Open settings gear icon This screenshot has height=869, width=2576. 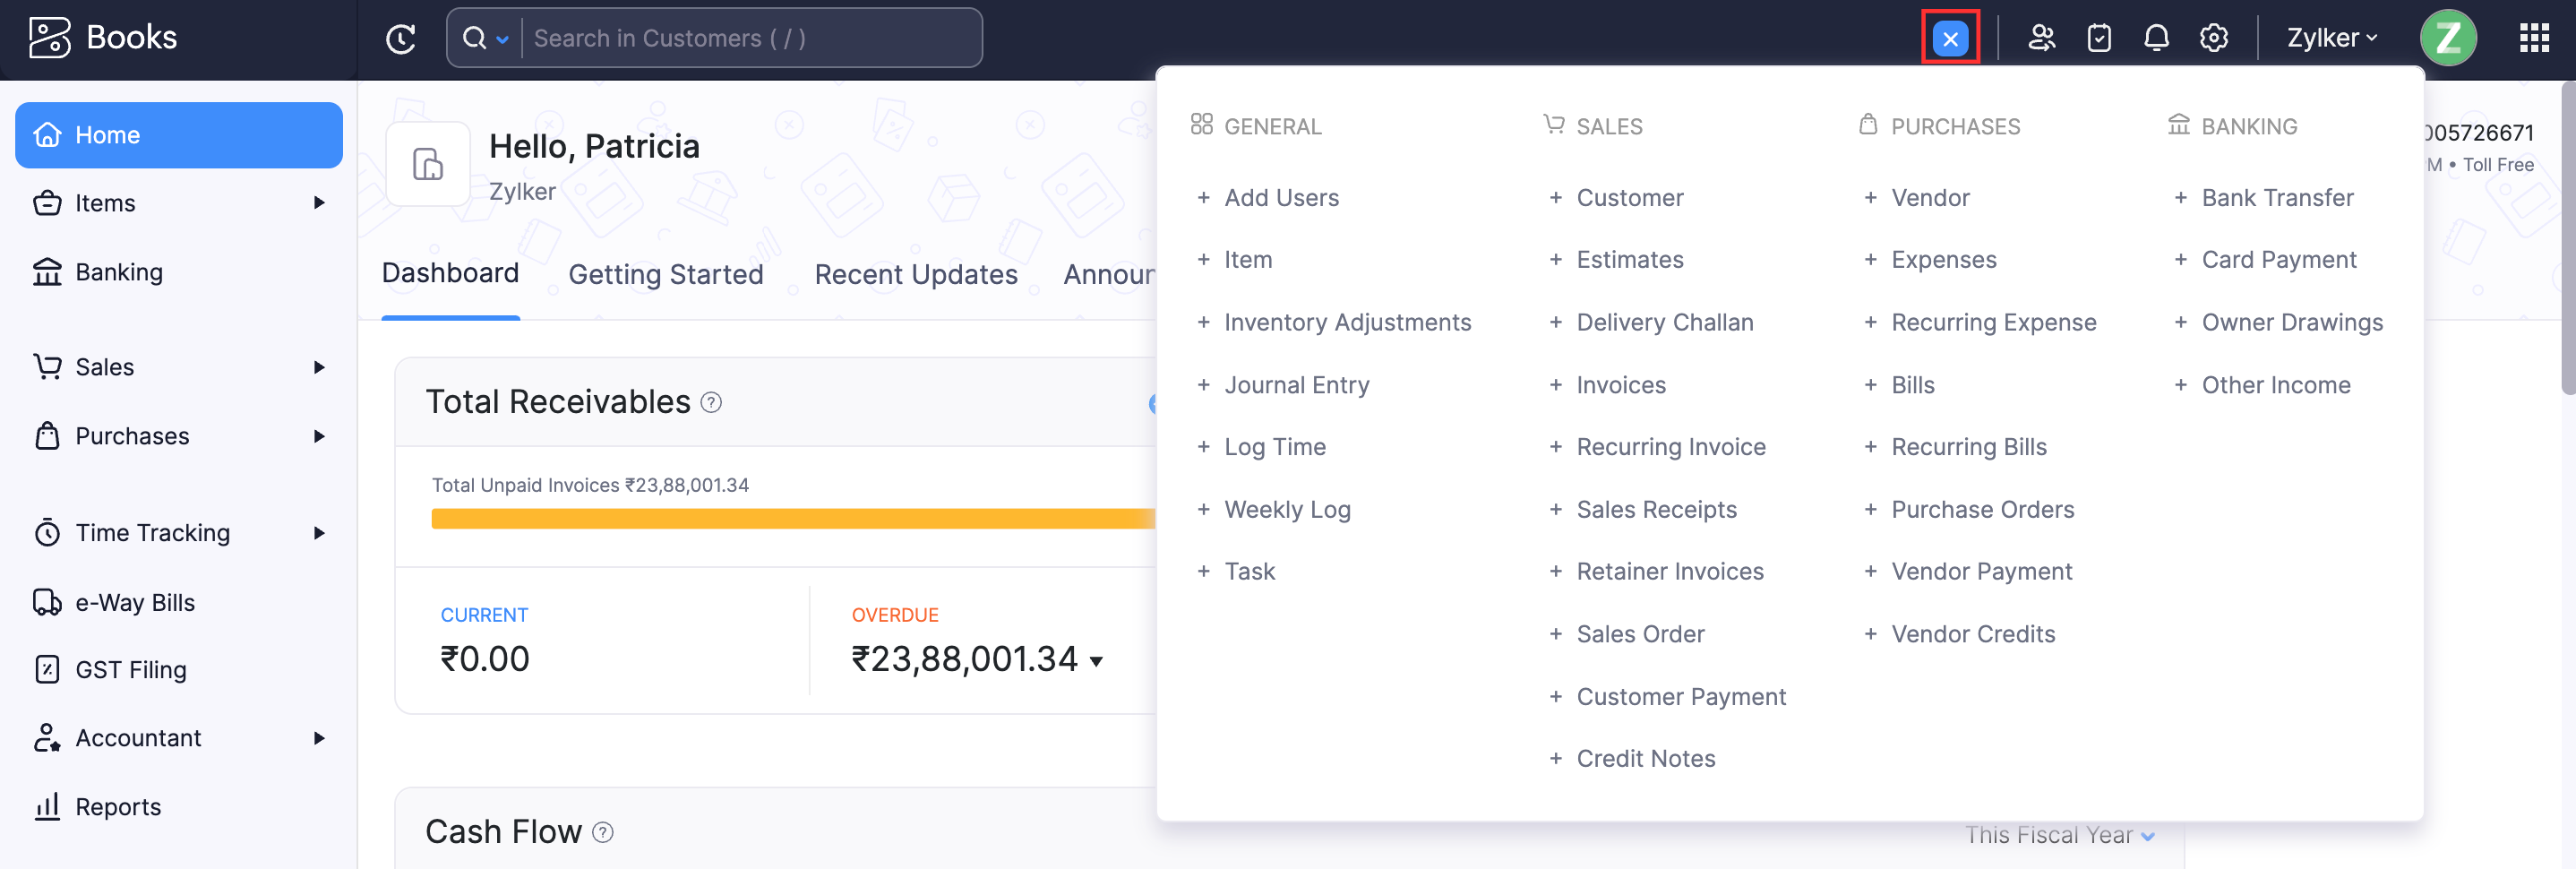(2213, 38)
